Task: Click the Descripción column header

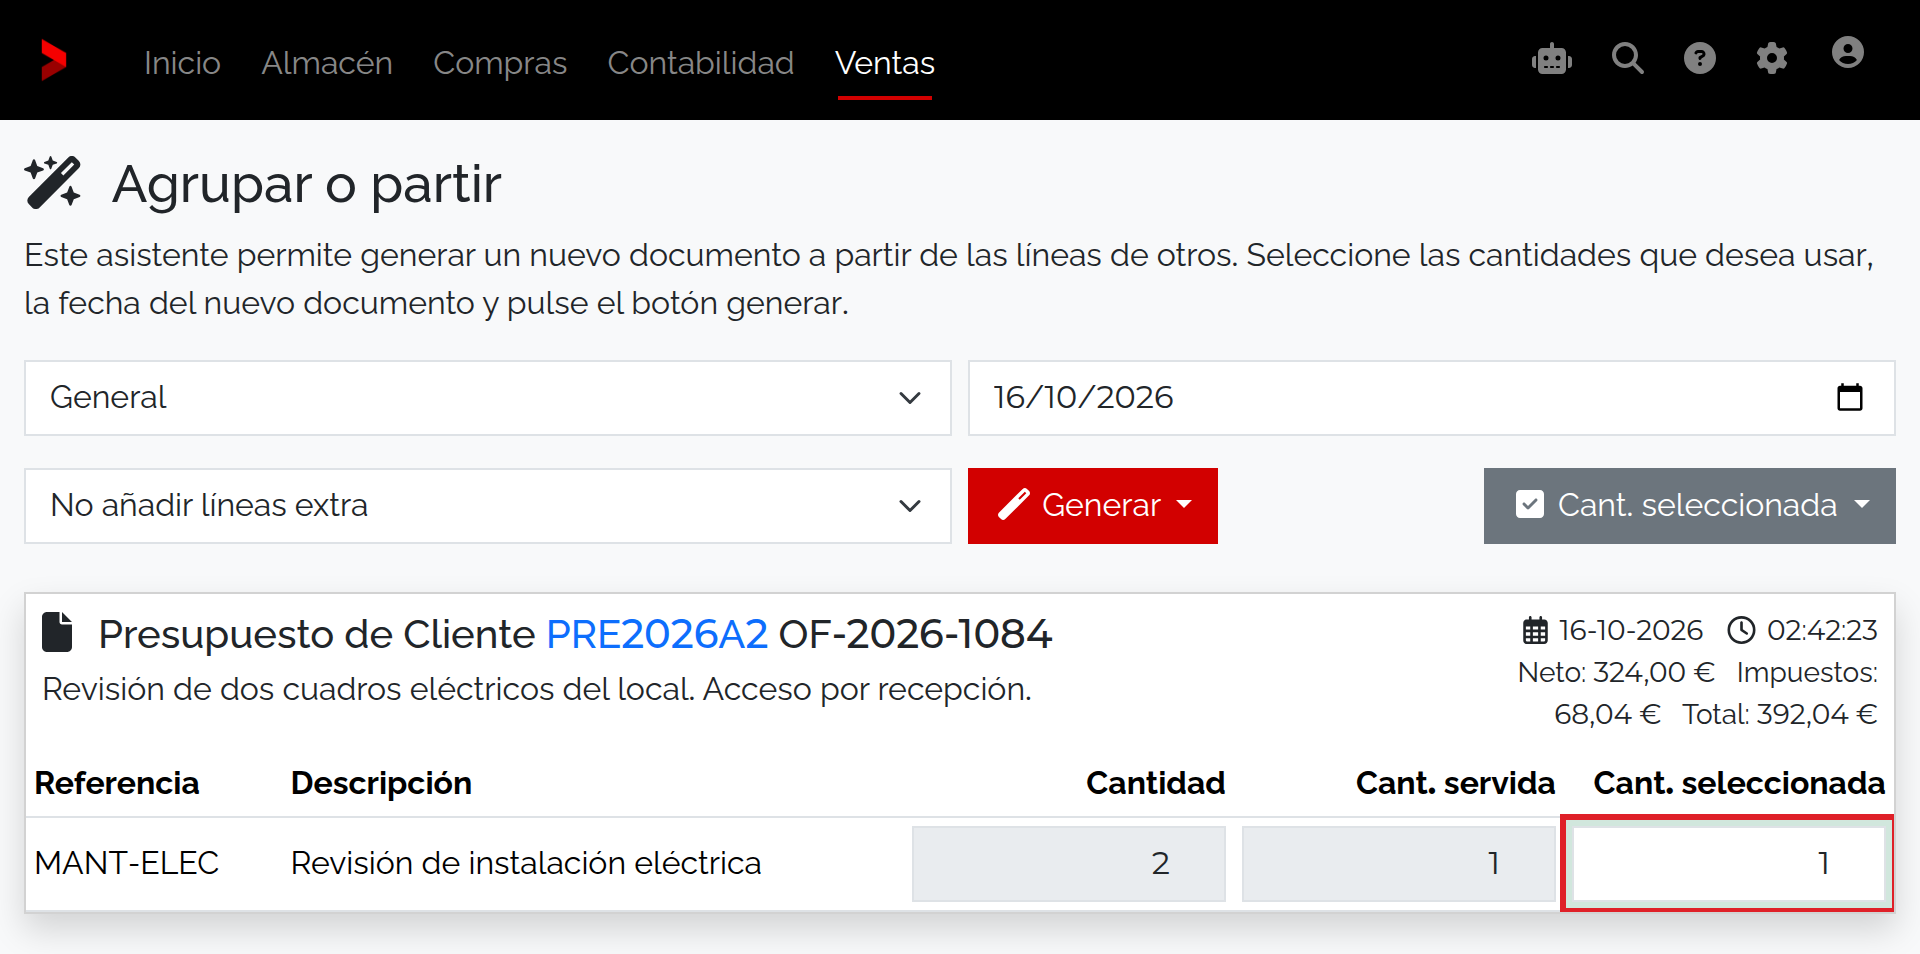Action: tap(381, 783)
